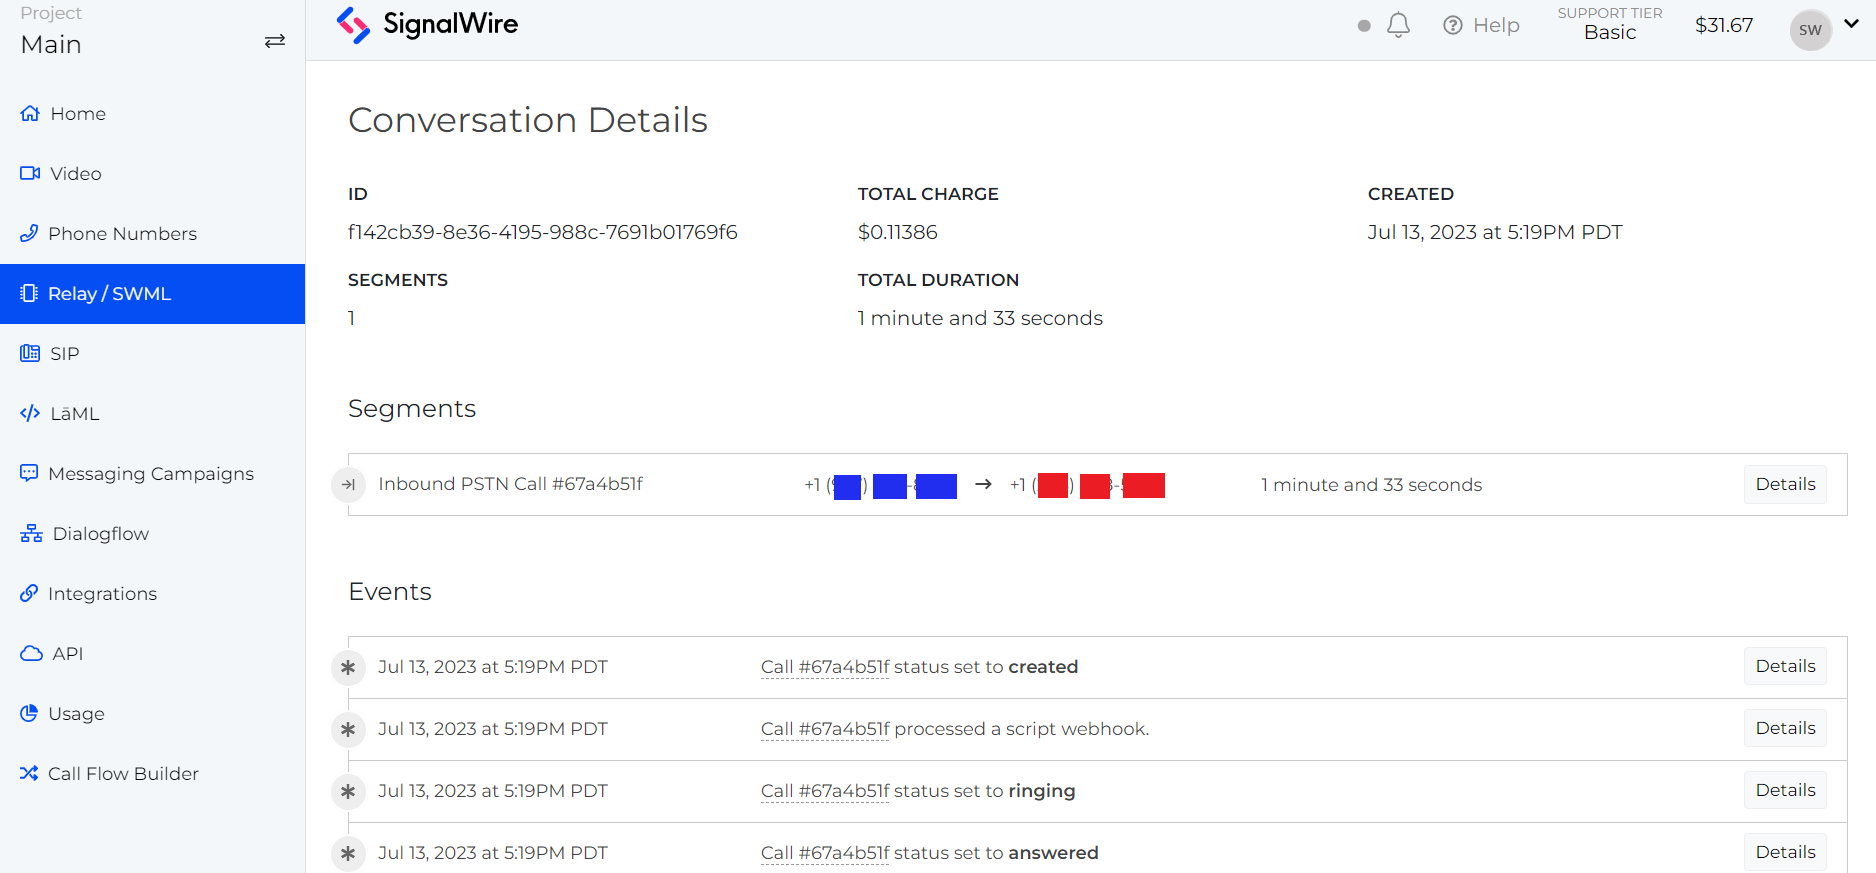
Task: Follow the Call #67a4b51f link in created event
Action: pos(824,667)
